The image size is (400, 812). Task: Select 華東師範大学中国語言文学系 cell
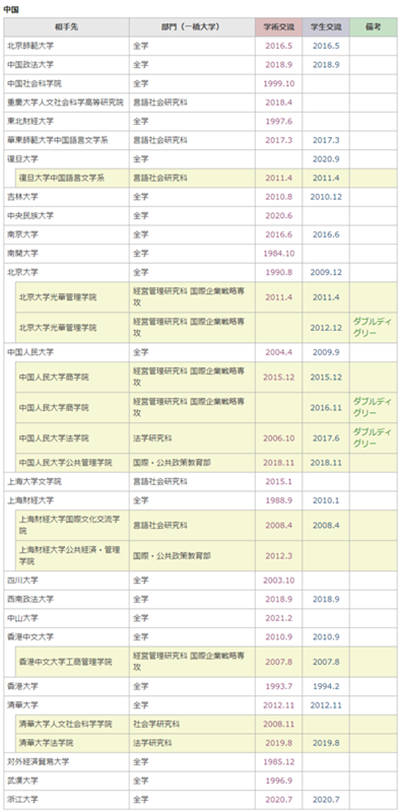tap(66, 140)
